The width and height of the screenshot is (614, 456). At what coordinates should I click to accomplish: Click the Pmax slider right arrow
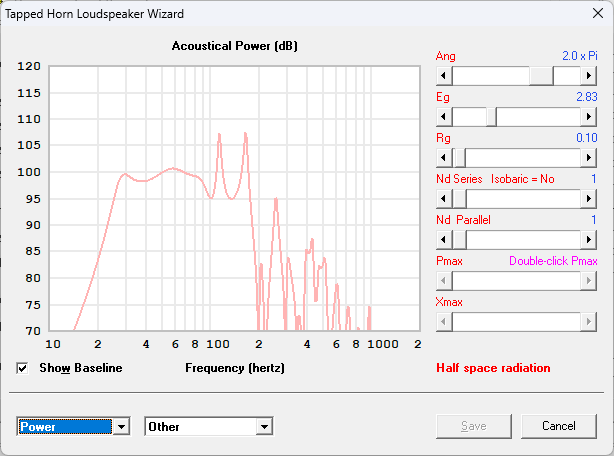[589, 281]
